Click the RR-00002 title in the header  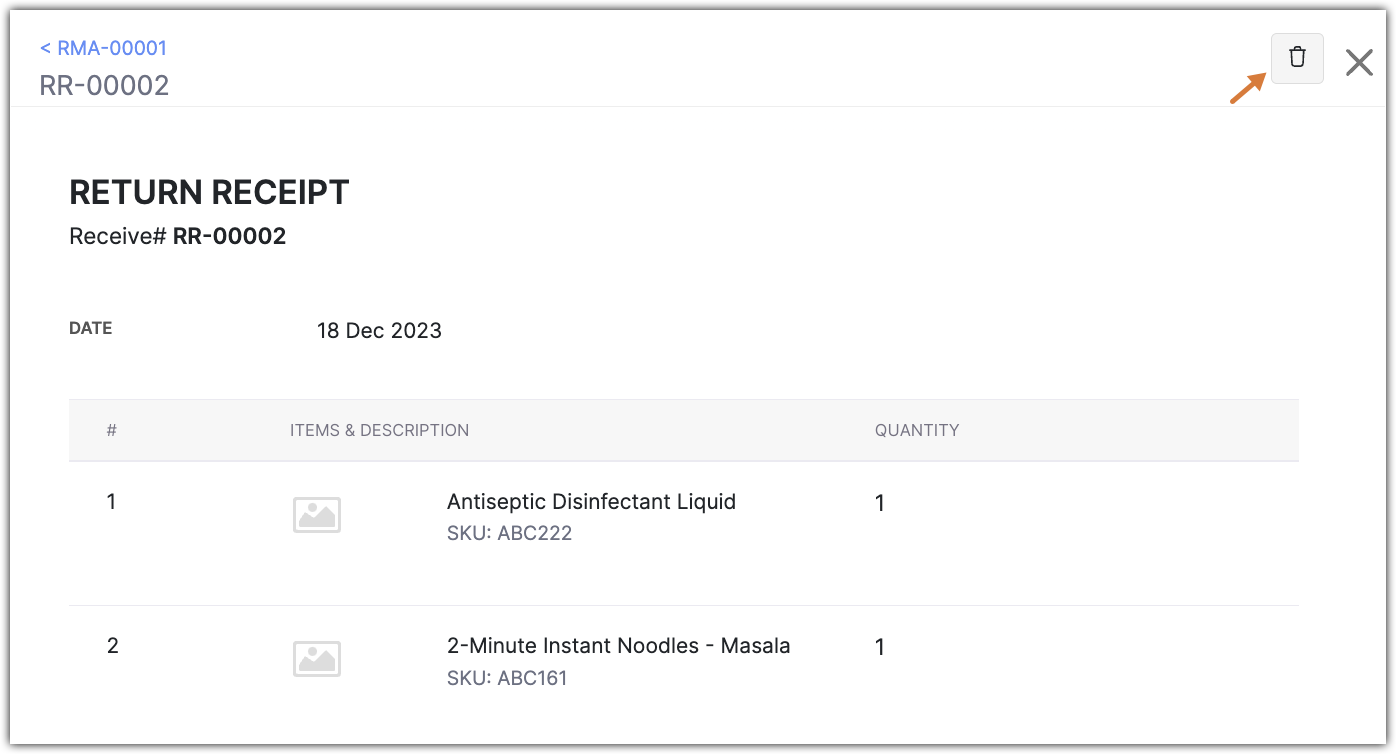point(104,85)
